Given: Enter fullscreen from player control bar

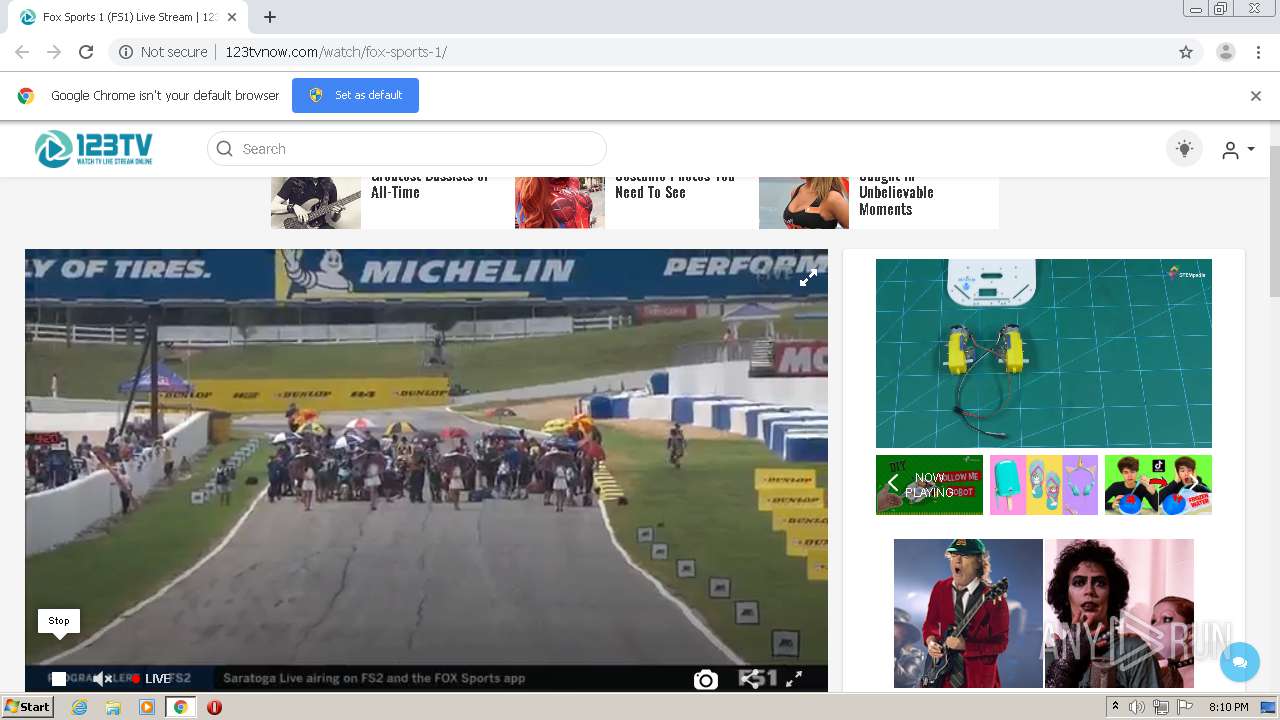Looking at the screenshot, I should 794,679.
